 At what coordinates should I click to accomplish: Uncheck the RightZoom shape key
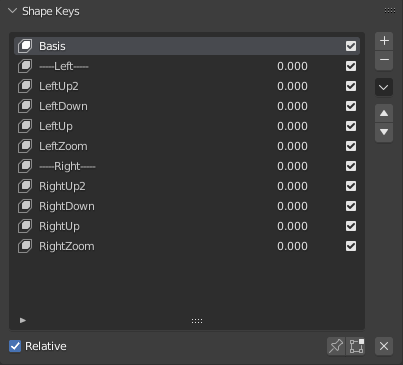[351, 246]
